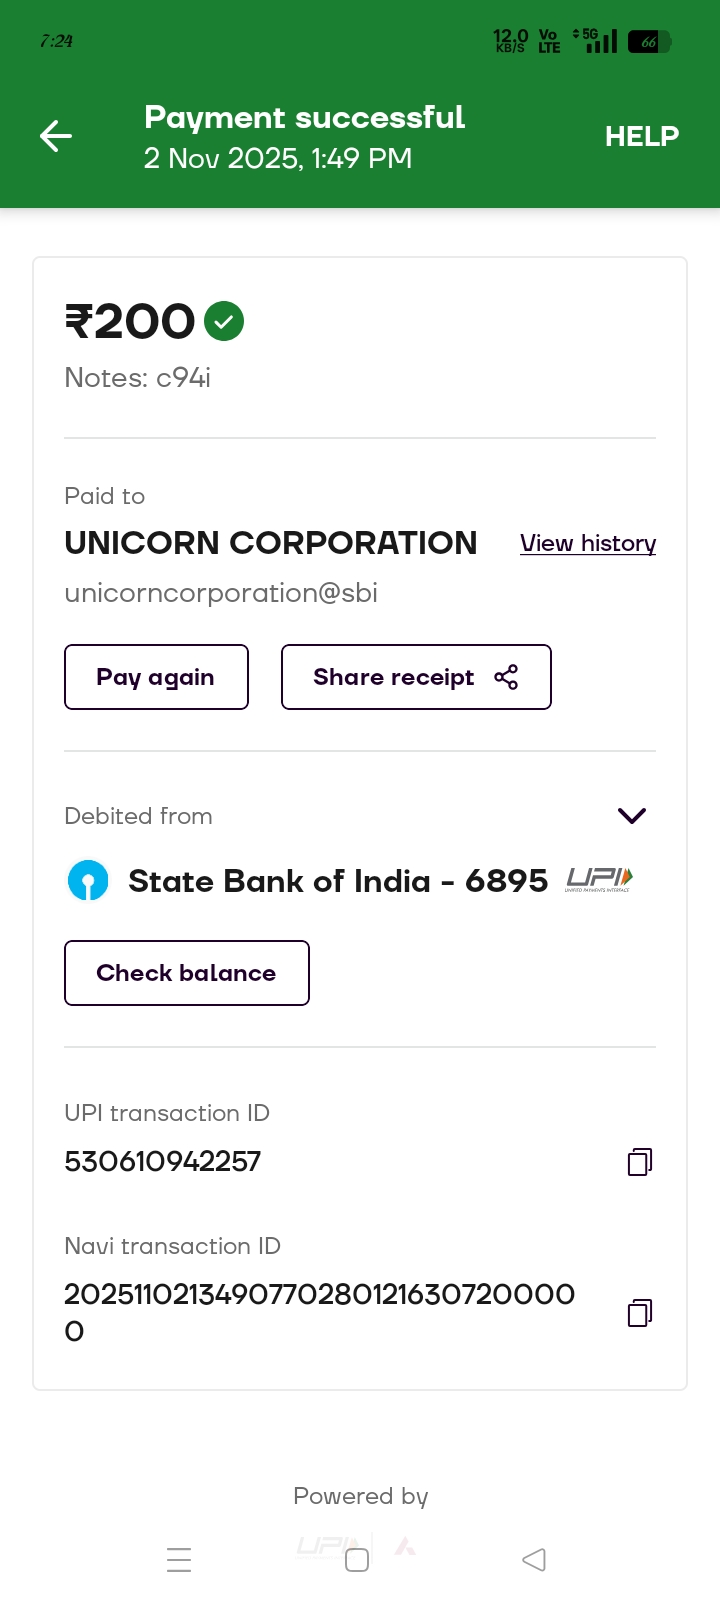The width and height of the screenshot is (720, 1604).
Task: Tap the State Bank of India logo
Action: pos(88,881)
